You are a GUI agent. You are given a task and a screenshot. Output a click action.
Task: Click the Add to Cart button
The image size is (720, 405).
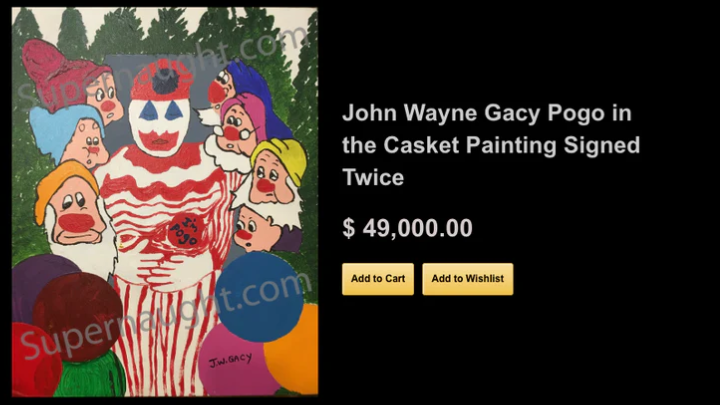tap(377, 279)
